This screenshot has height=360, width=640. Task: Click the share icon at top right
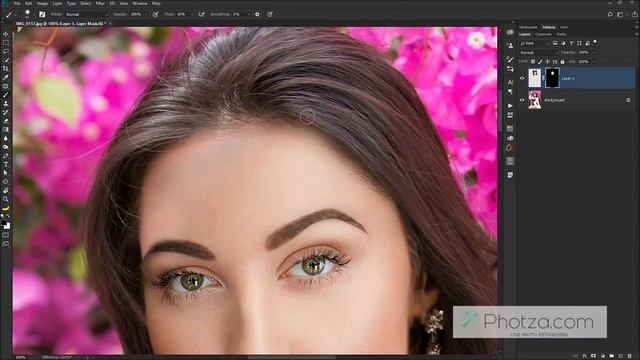click(x=634, y=14)
